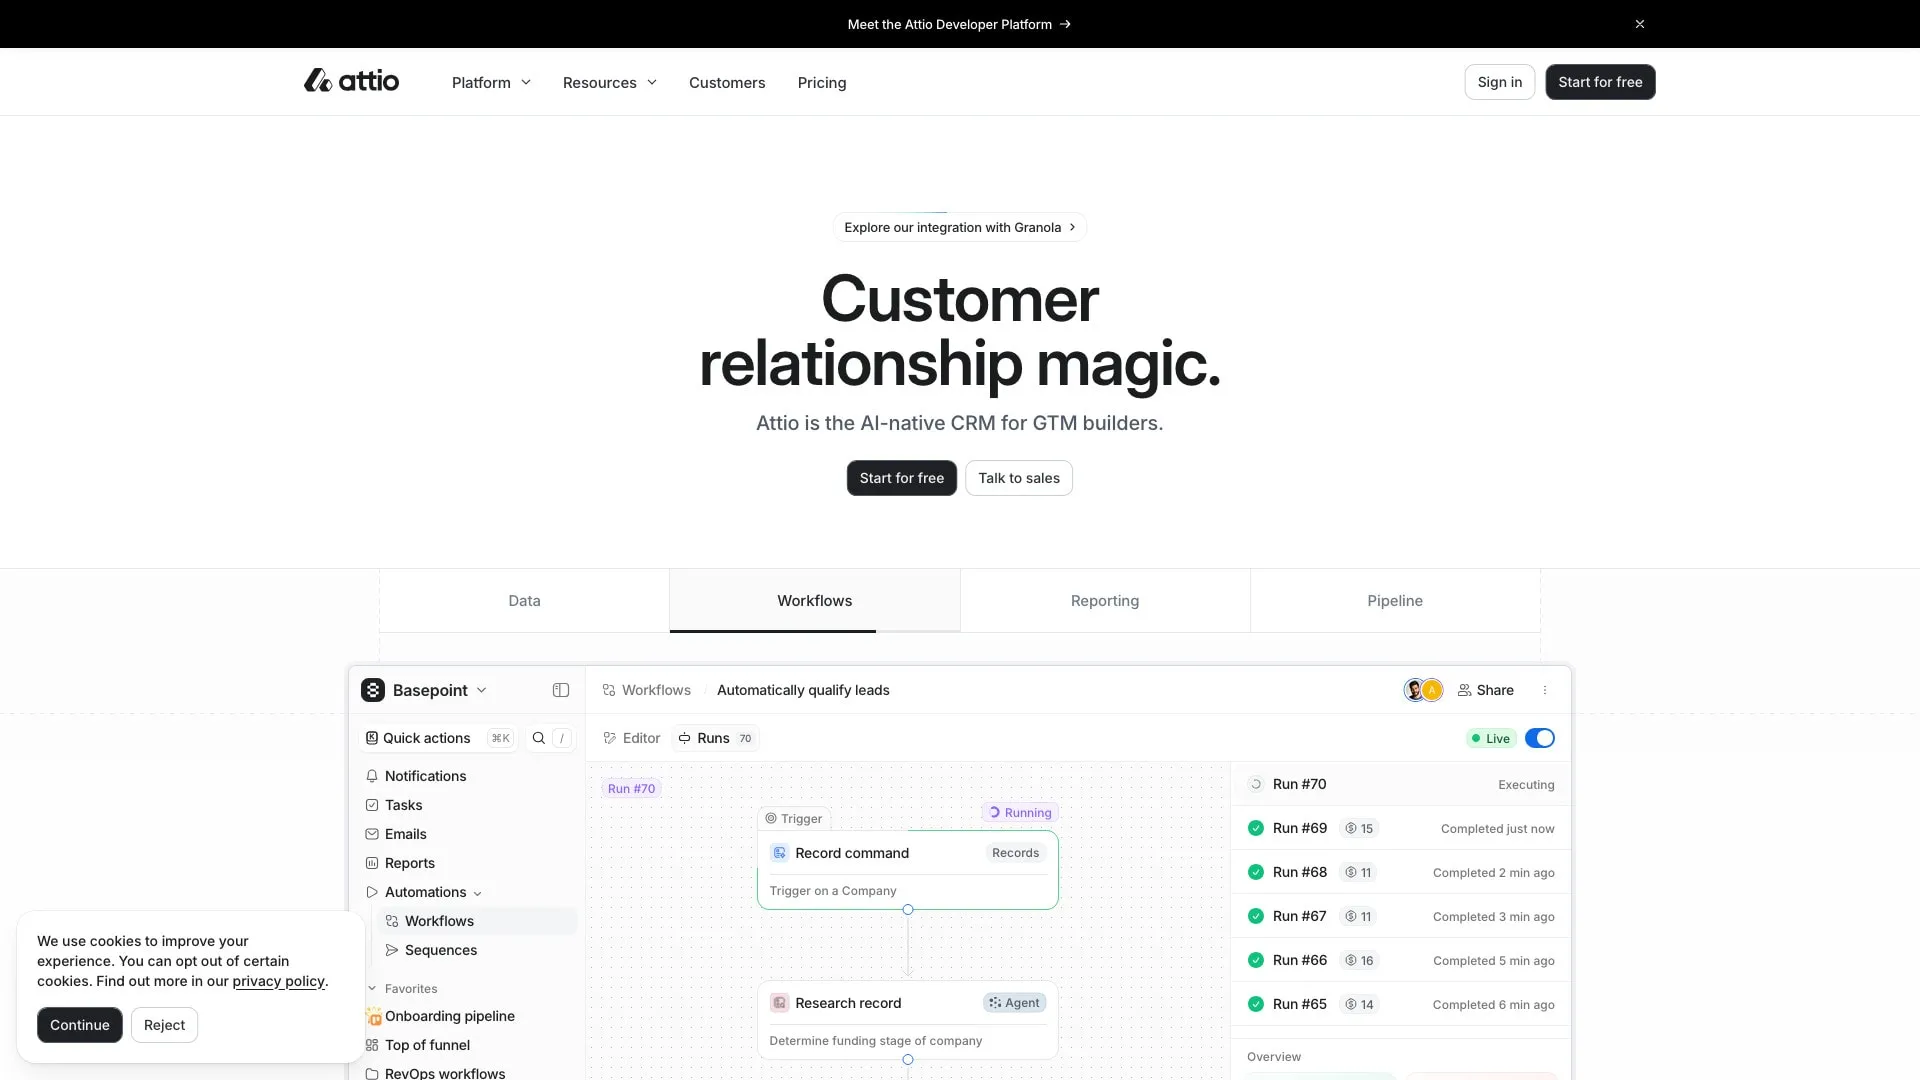
Task: Click Start for free in header
Action: click(x=1600, y=82)
